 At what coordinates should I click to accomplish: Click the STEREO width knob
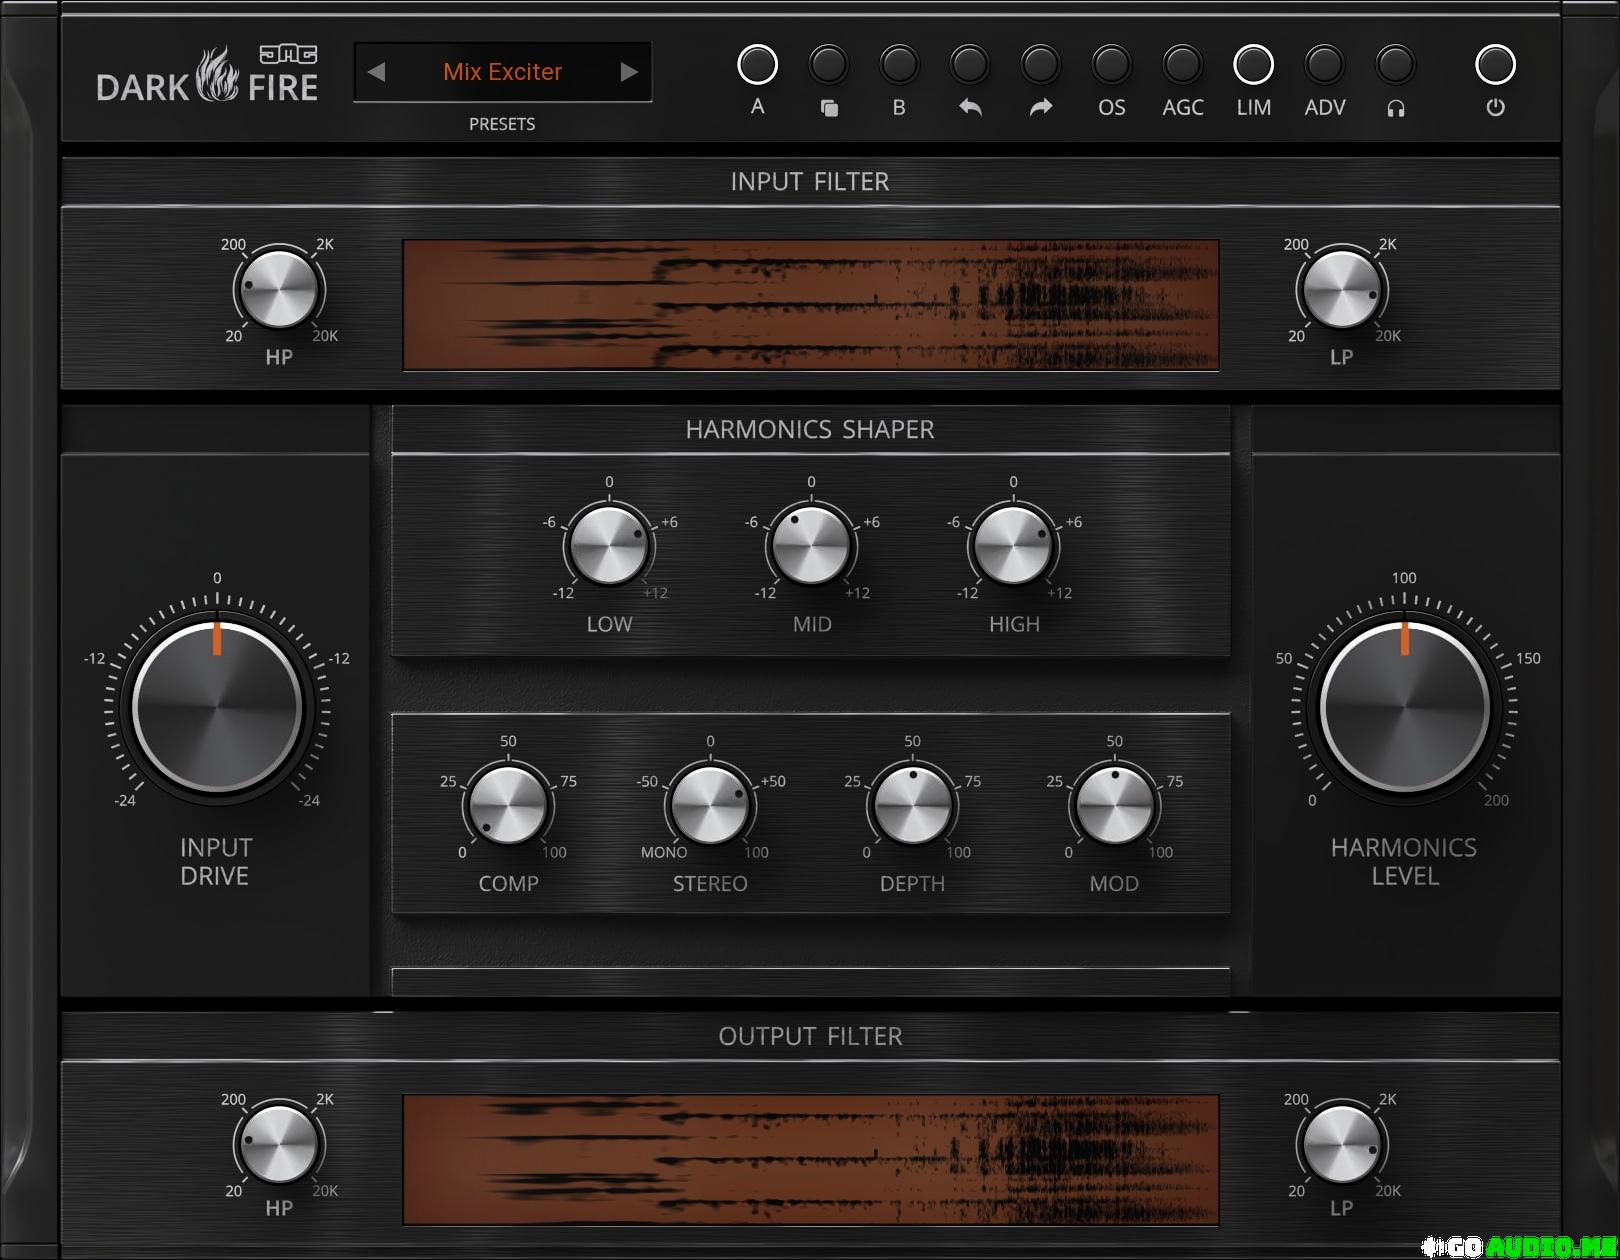click(x=710, y=805)
